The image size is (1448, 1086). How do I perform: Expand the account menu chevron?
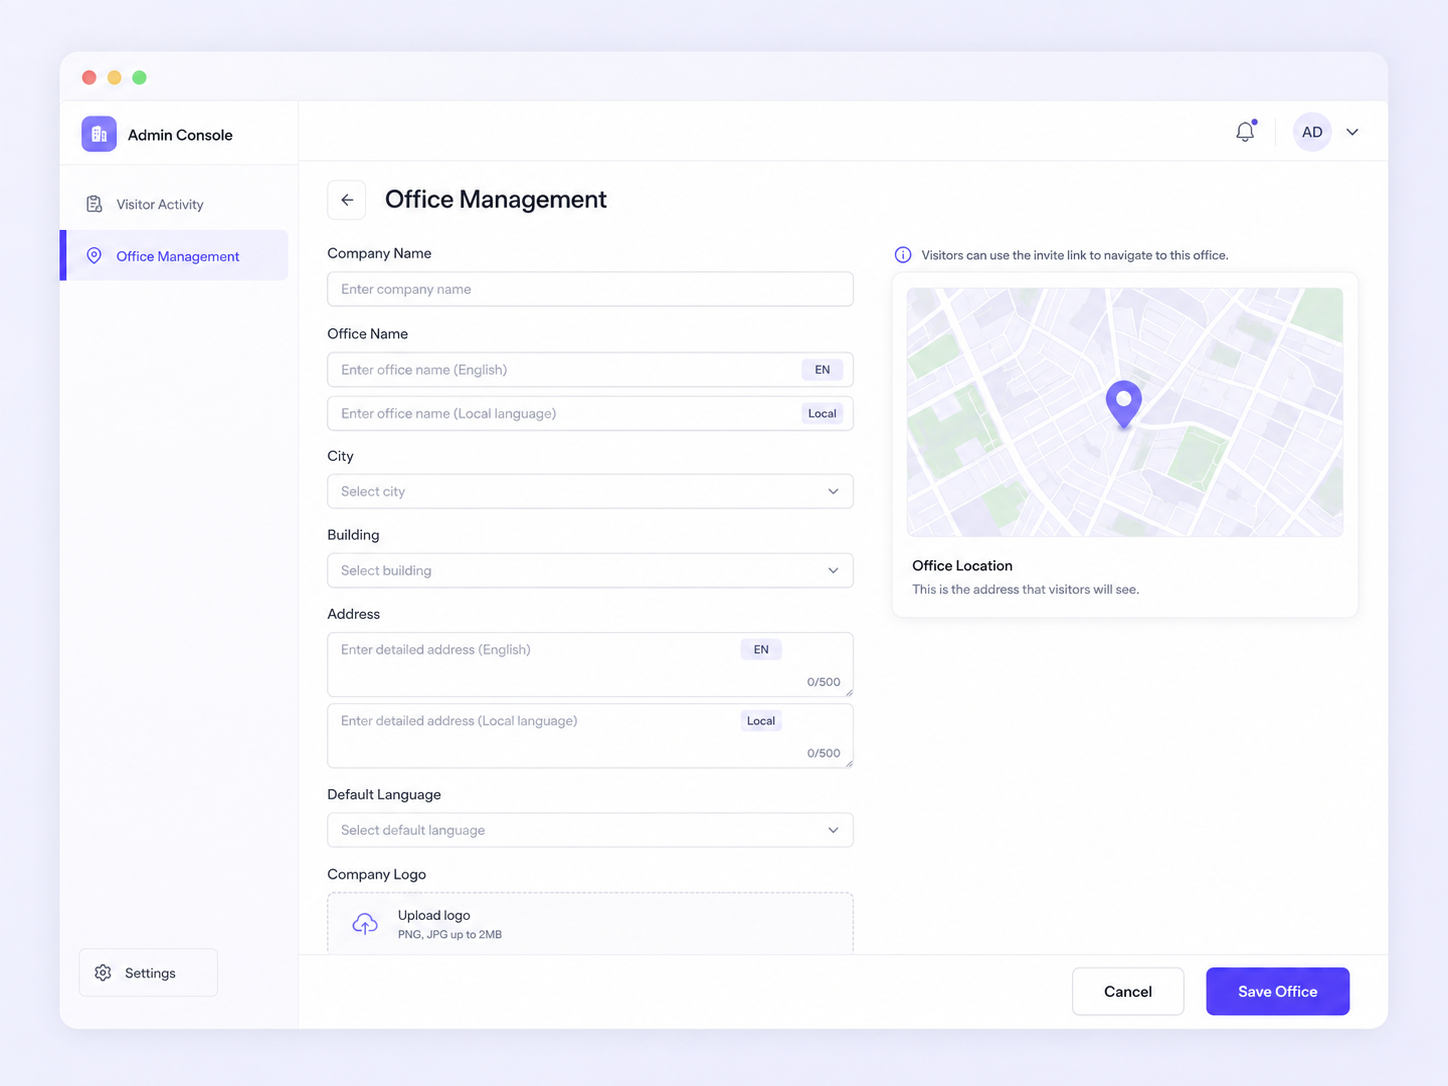point(1352,132)
